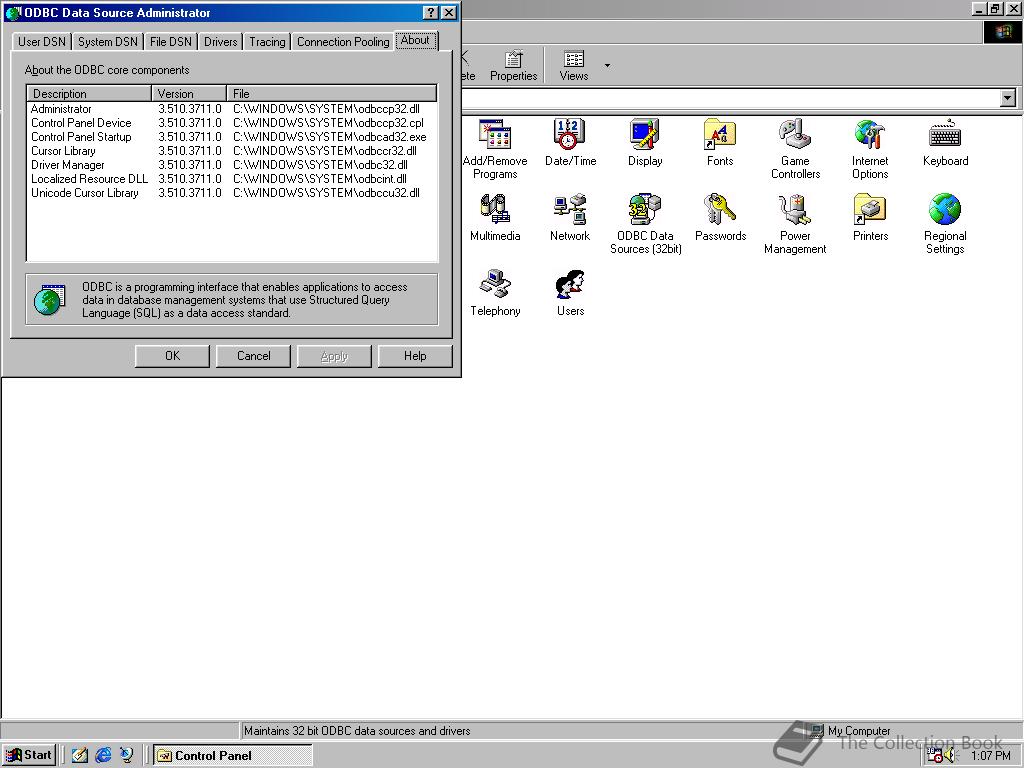The width and height of the screenshot is (1024, 768).
Task: Open the Drivers tab
Action: tap(220, 41)
